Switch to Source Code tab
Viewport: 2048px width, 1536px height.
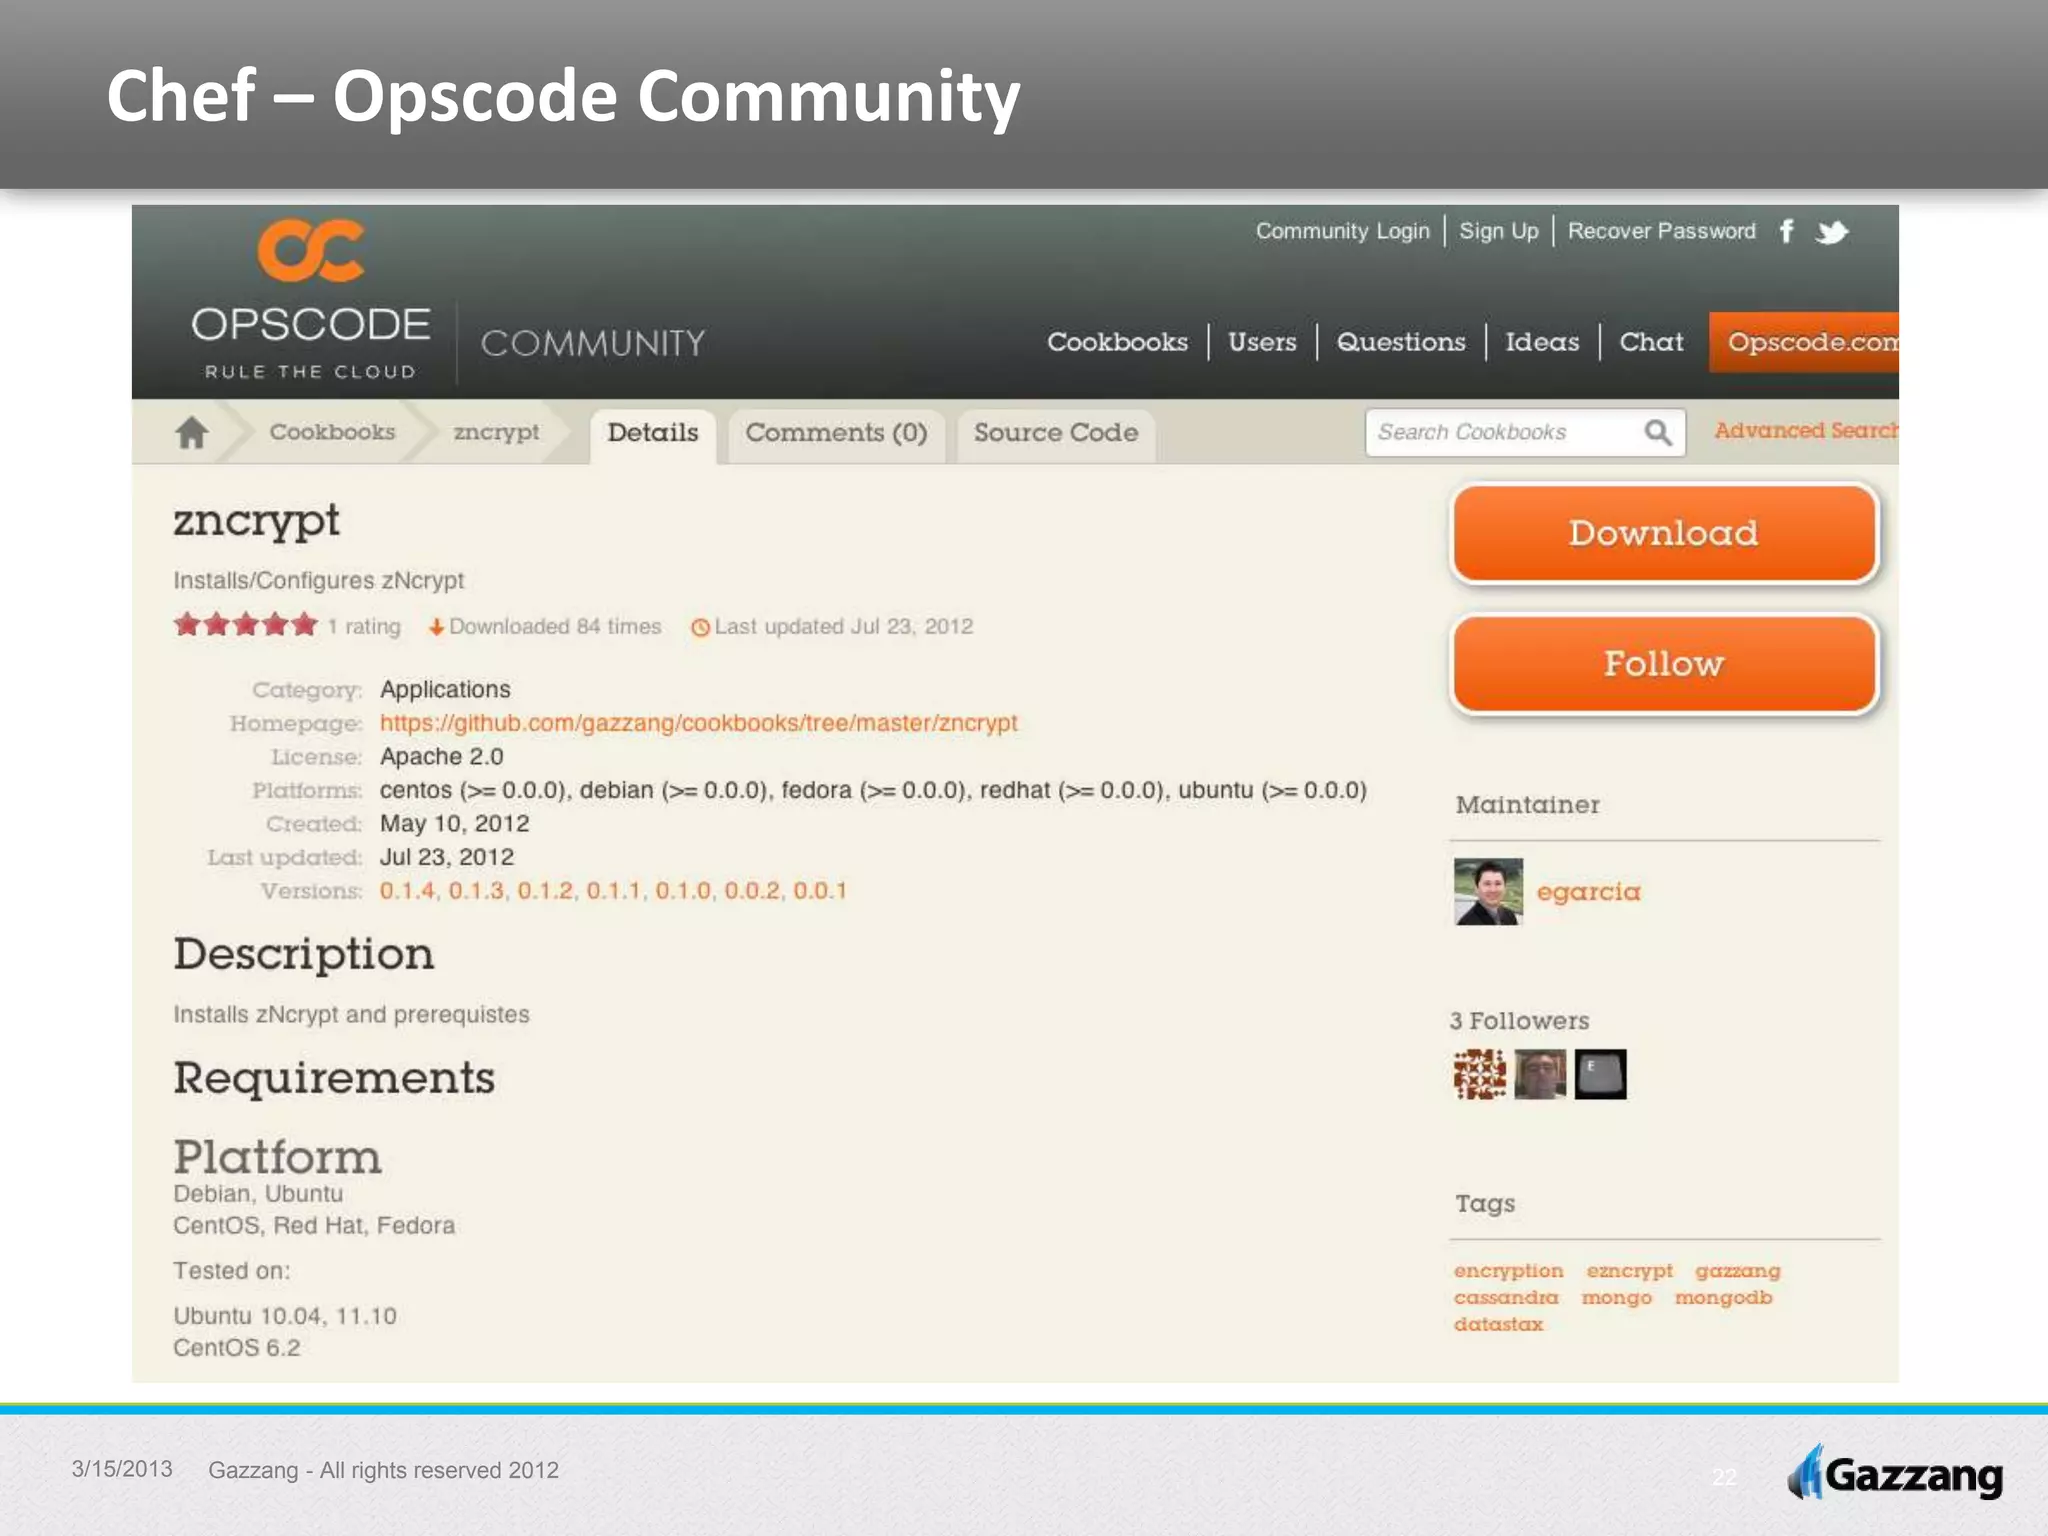tap(1056, 434)
